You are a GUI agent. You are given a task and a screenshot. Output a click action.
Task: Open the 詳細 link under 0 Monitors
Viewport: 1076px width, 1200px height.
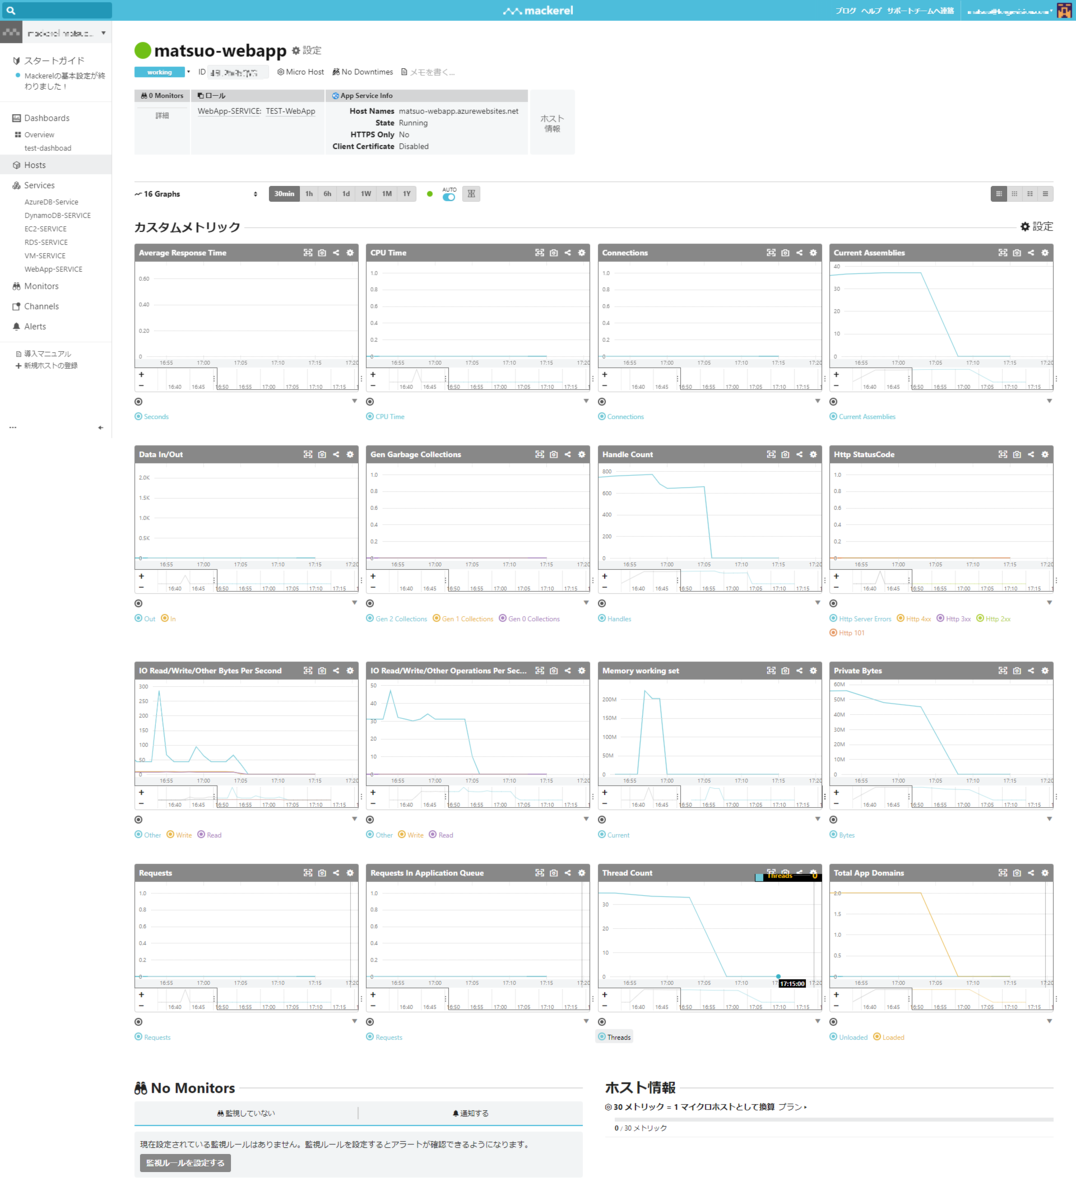(x=162, y=116)
